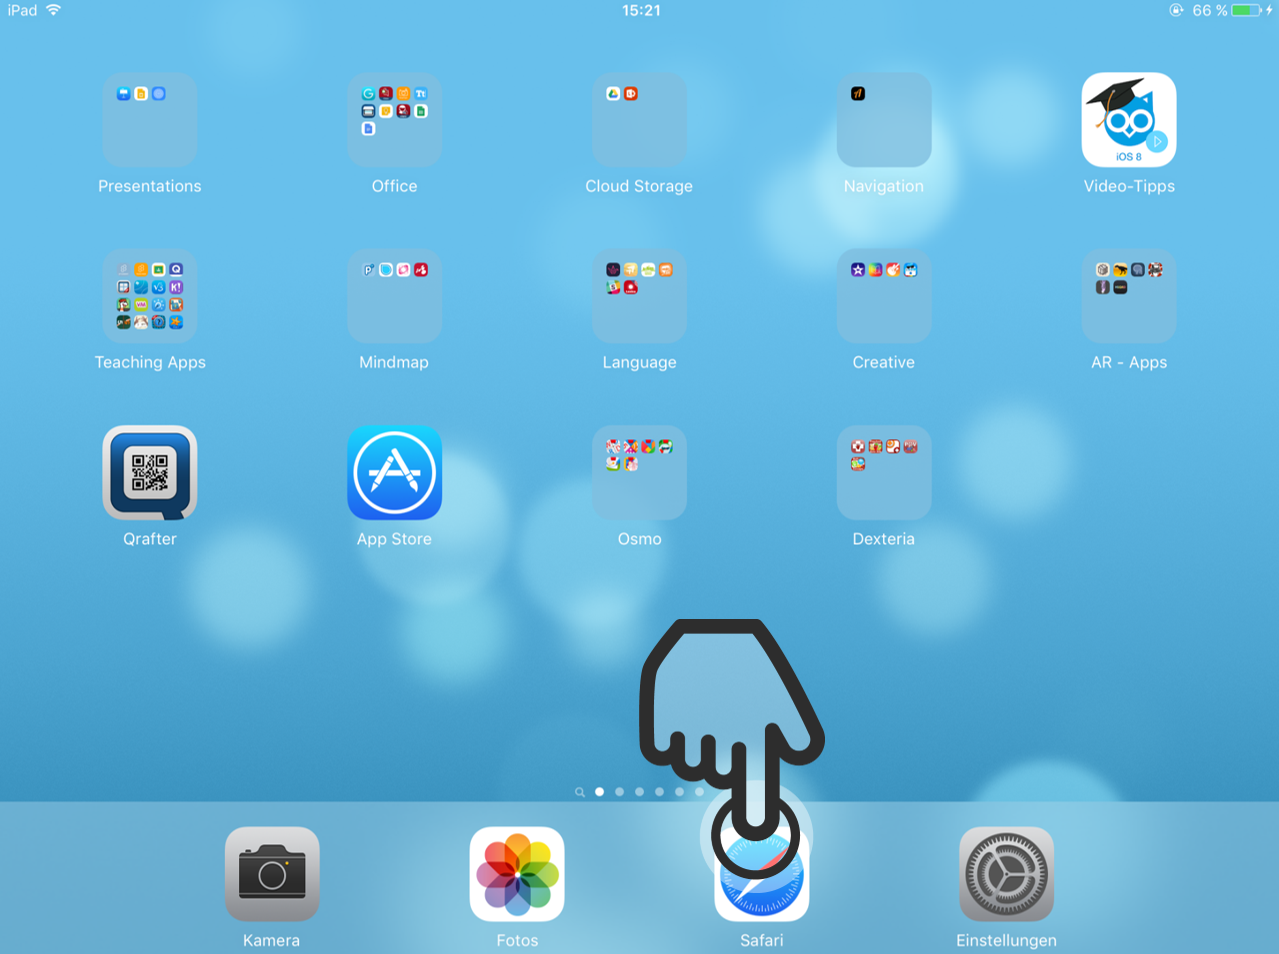Open the Osmo folder
1279x954 pixels.
pos(639,473)
